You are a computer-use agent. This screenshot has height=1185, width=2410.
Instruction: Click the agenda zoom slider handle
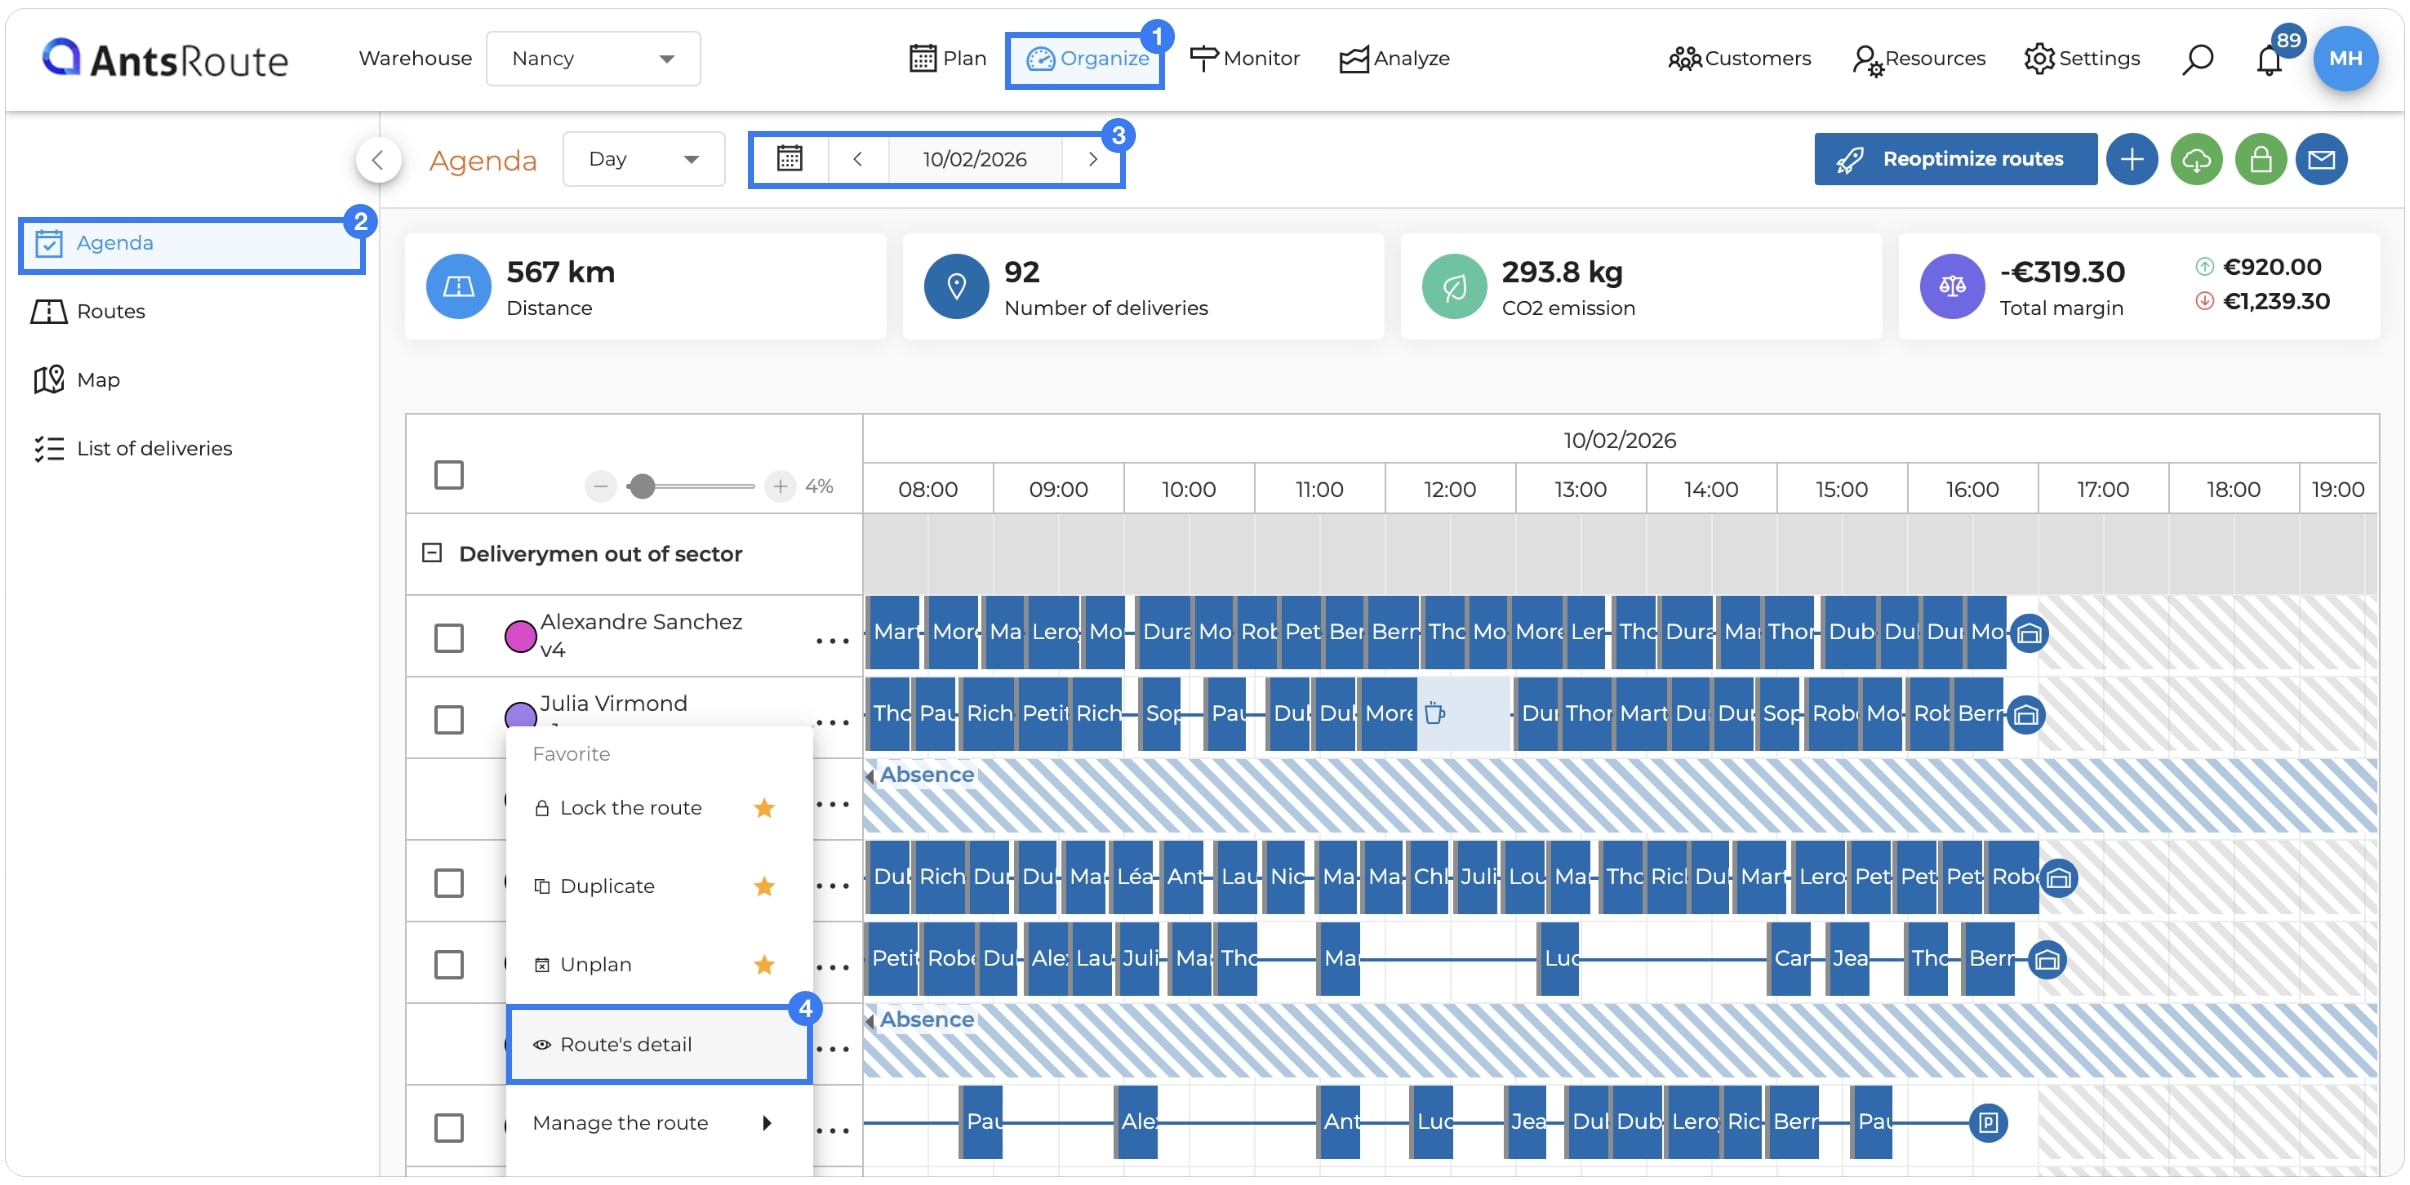[642, 486]
